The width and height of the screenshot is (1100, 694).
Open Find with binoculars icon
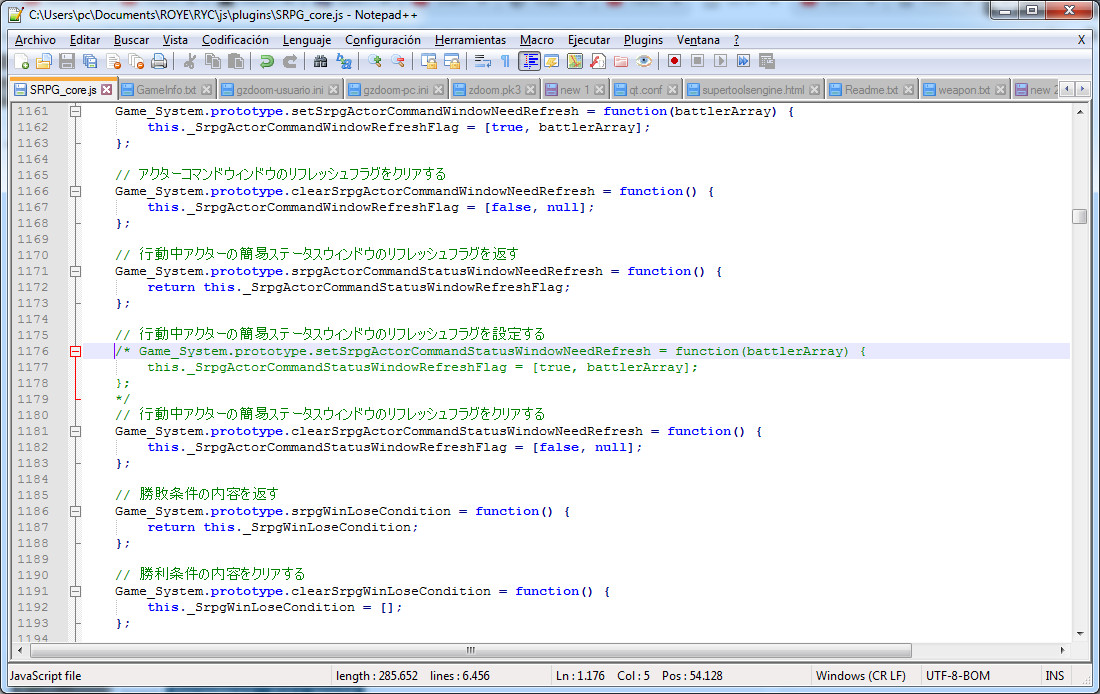click(320, 62)
